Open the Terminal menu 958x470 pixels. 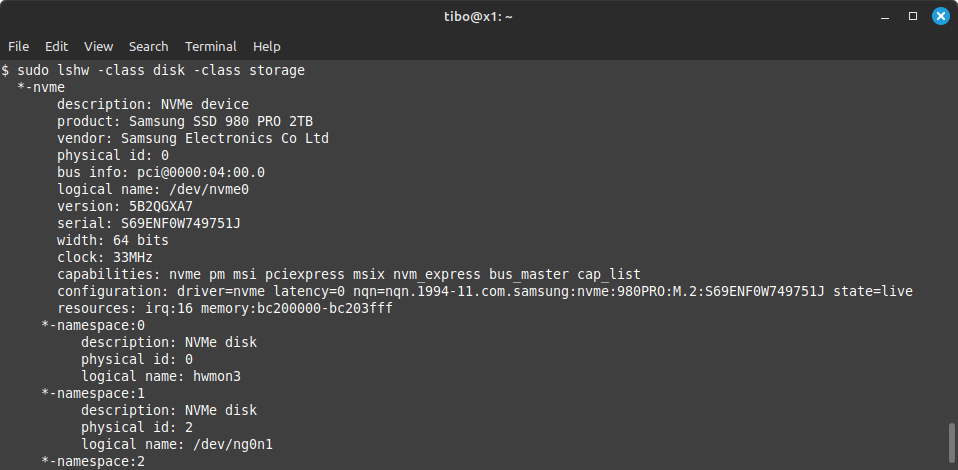tap(211, 46)
